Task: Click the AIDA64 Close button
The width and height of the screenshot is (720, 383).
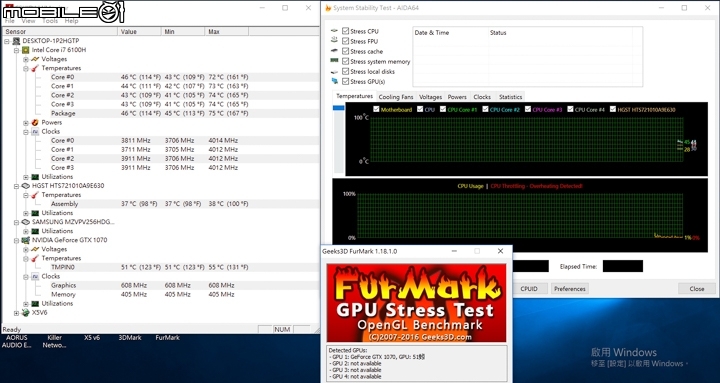Action: click(697, 289)
